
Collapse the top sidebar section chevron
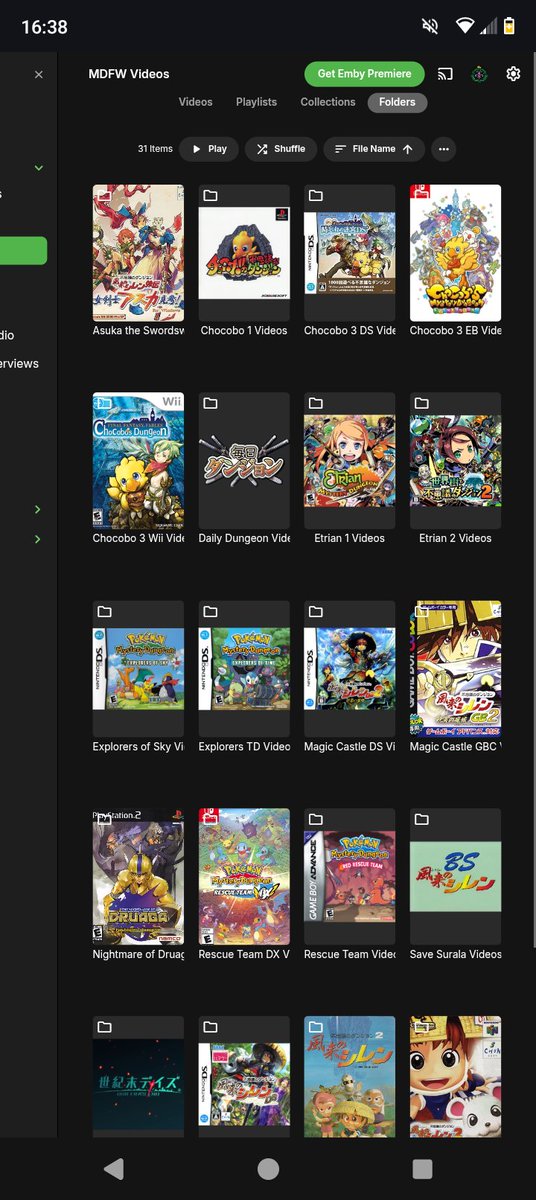click(x=39, y=168)
